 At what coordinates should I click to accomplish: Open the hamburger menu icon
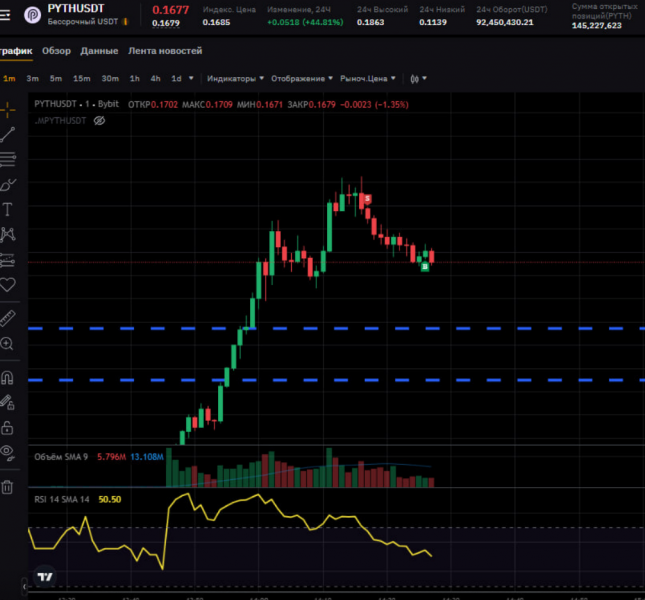(5, 16)
